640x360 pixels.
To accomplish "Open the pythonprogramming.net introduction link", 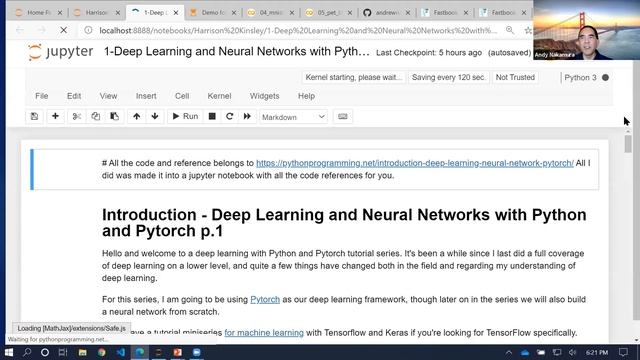I will [x=415, y=163].
